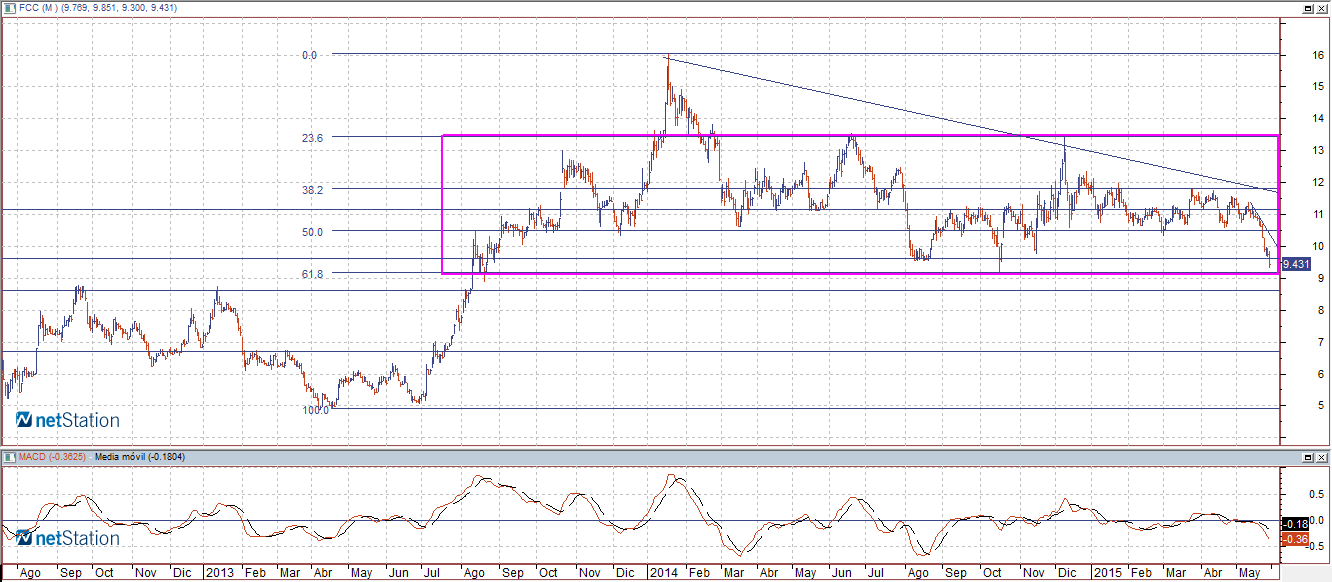Image resolution: width=1332 pixels, height=582 pixels.
Task: Select the 61.8 Fibonacci level label
Action: [313, 273]
